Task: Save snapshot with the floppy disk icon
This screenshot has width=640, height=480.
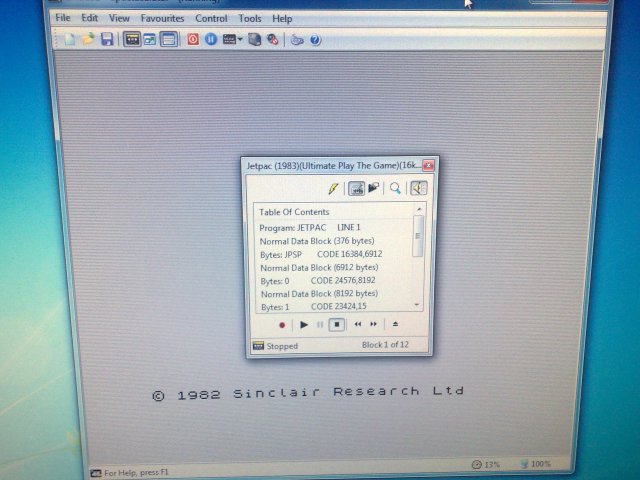Action: tap(107, 40)
